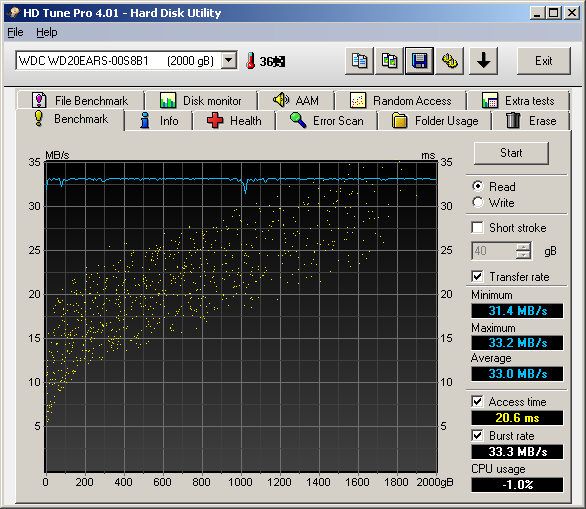Switch to the Error Scan tab

pos(326,121)
